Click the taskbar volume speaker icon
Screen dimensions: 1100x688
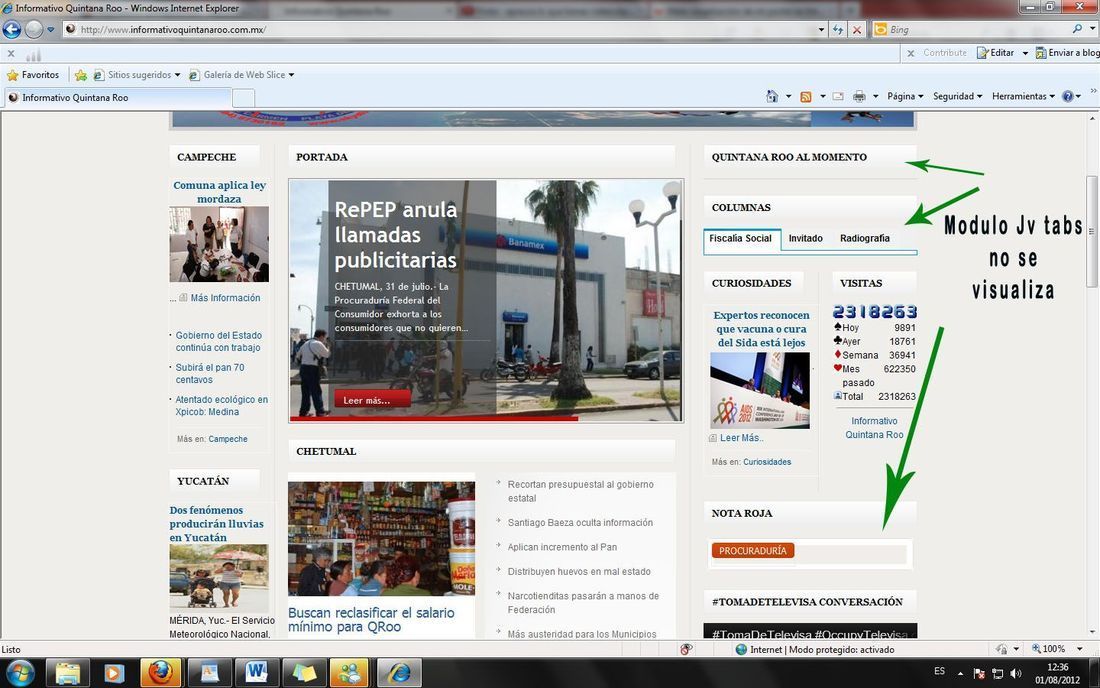(1016, 673)
